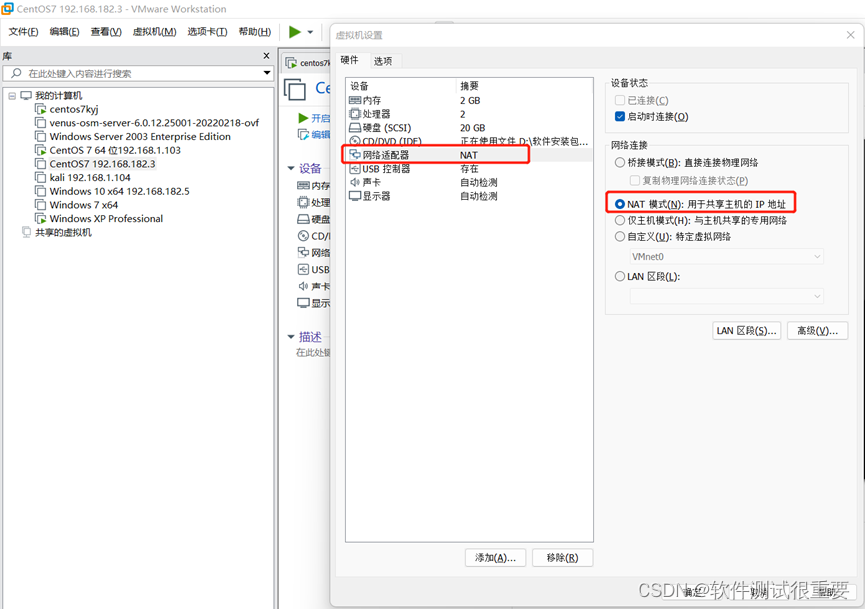Toggle replicate physical network state (复制物理网络连接状态) checkbox
The image size is (865, 609).
(634, 180)
